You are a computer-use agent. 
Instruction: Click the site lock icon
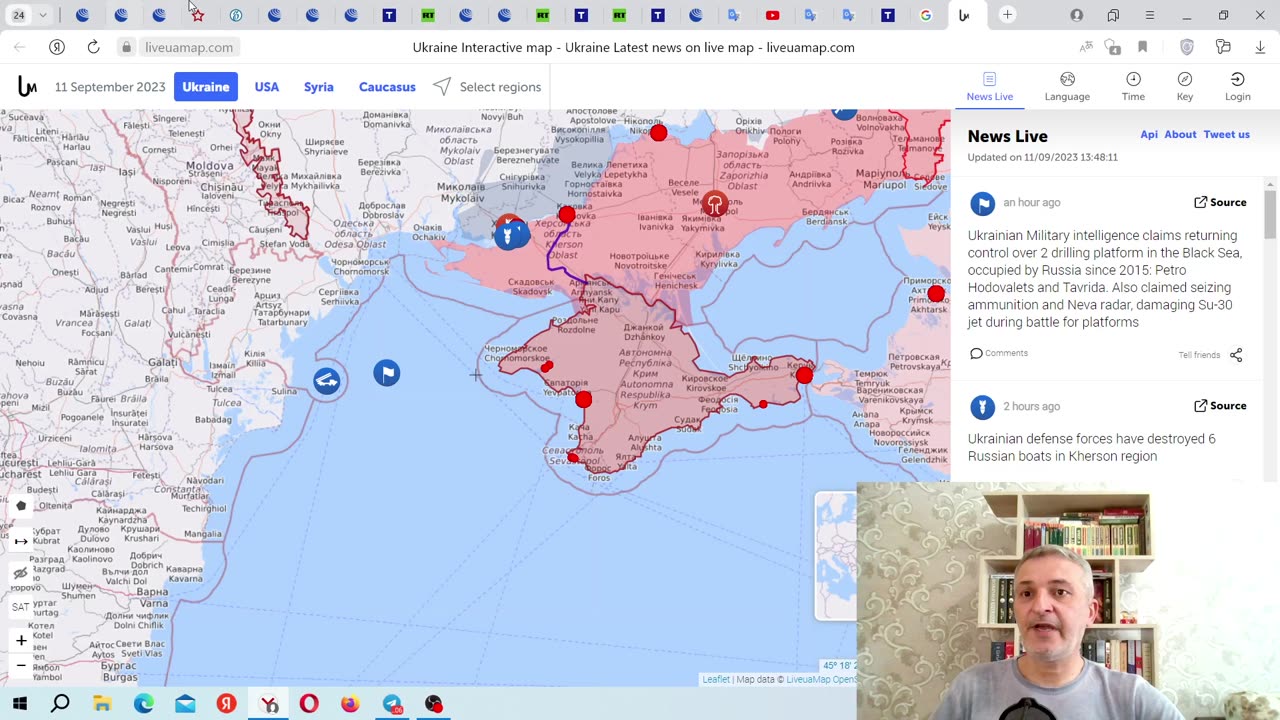[x=126, y=47]
